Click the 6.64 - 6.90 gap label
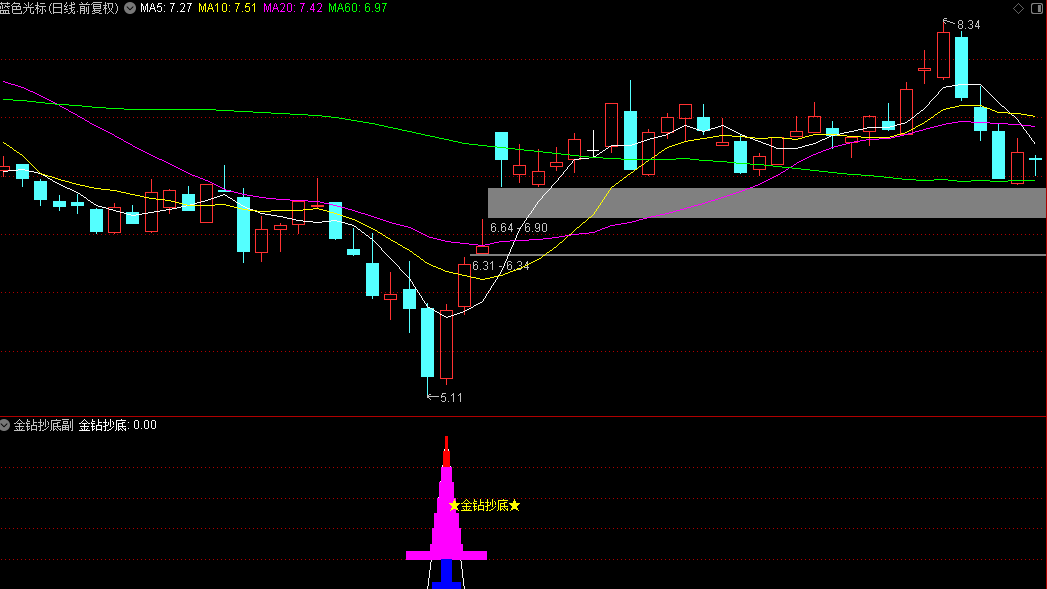The width and height of the screenshot is (1047, 589). coord(519,228)
